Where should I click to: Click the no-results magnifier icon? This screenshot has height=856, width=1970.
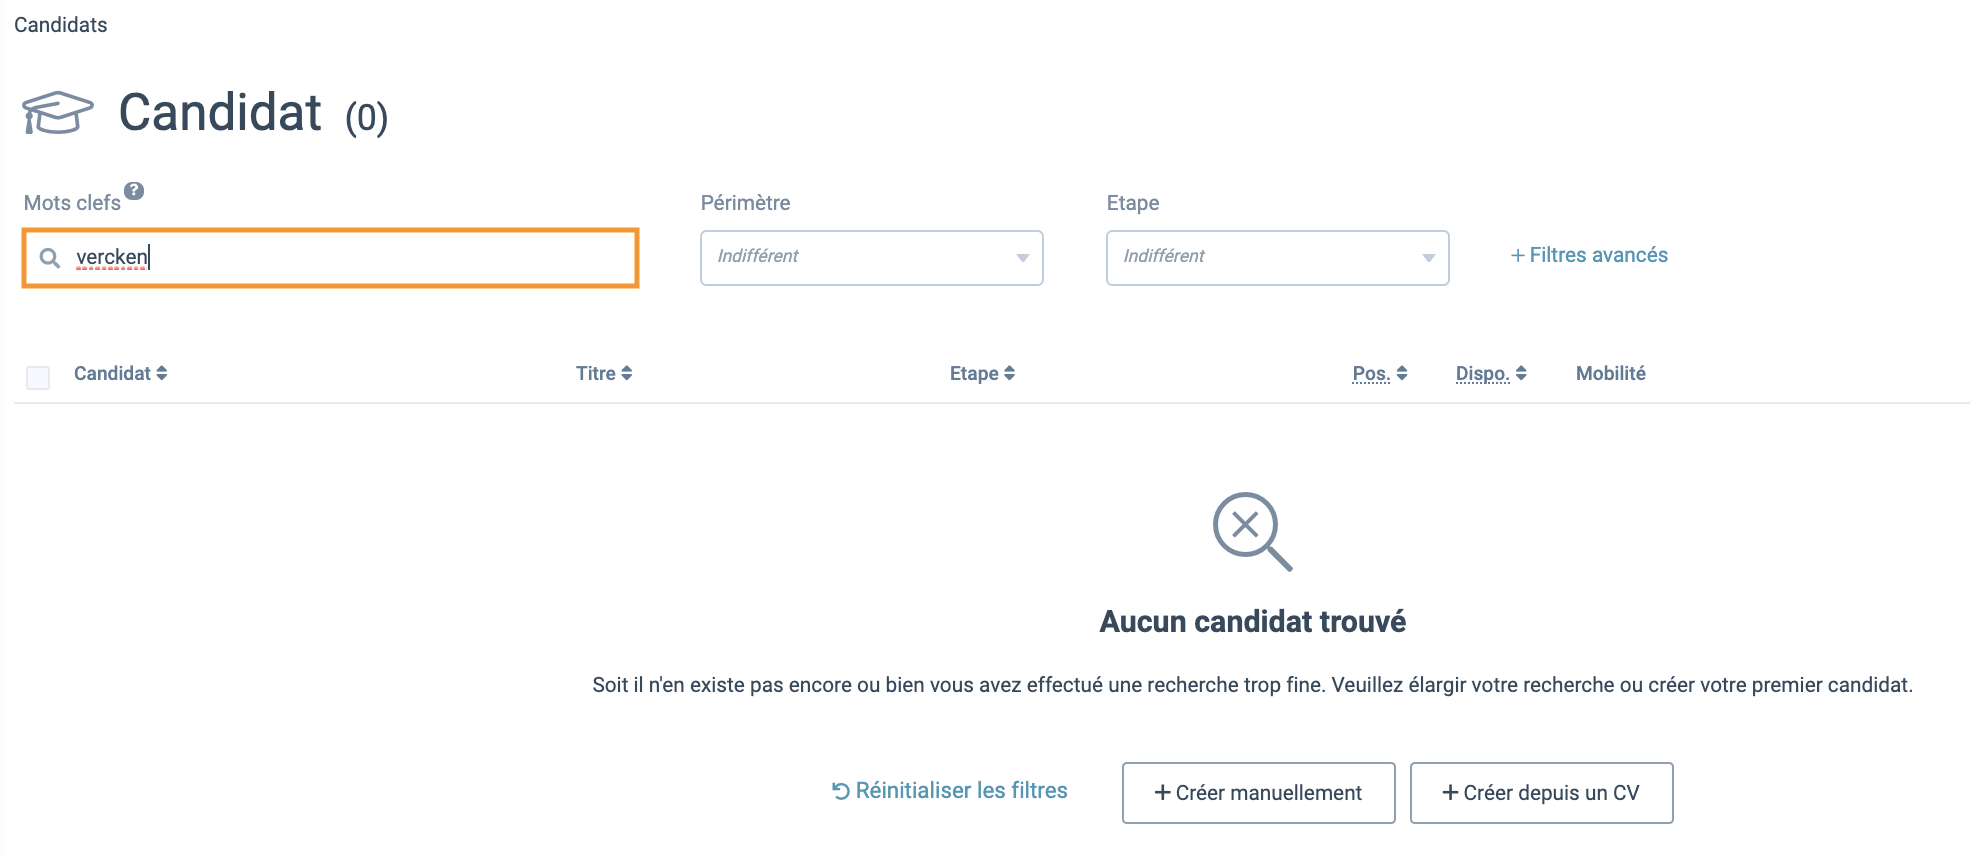click(x=1252, y=531)
